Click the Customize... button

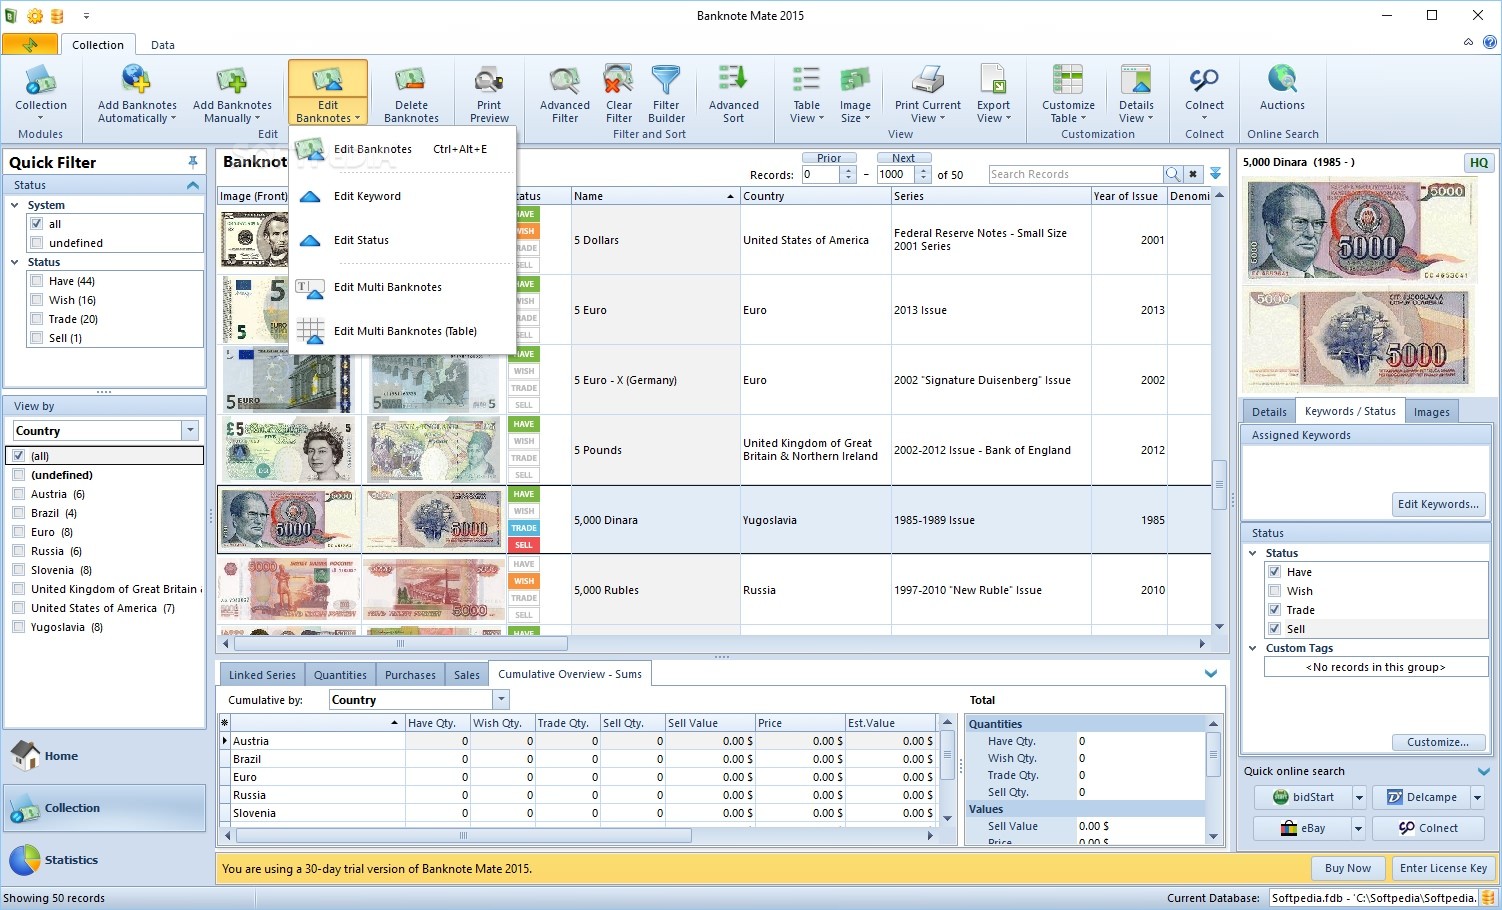click(1438, 742)
